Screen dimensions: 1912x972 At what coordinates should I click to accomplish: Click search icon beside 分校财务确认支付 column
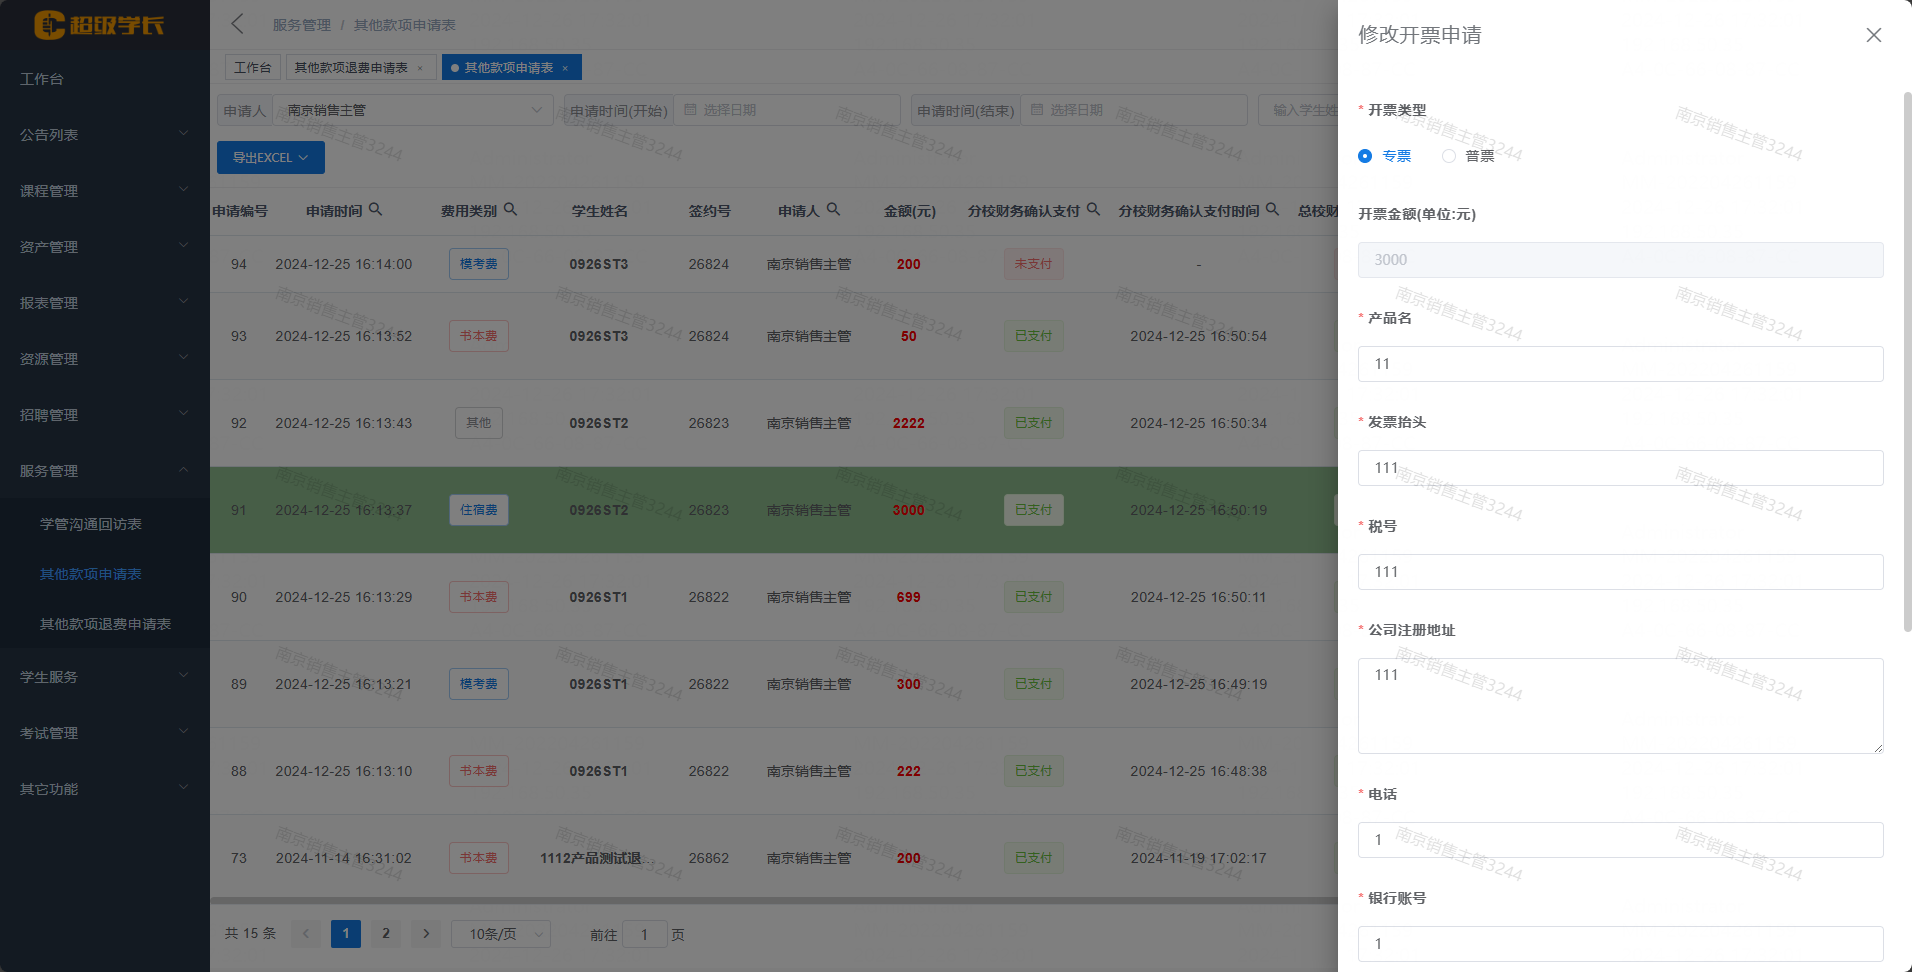(1093, 210)
